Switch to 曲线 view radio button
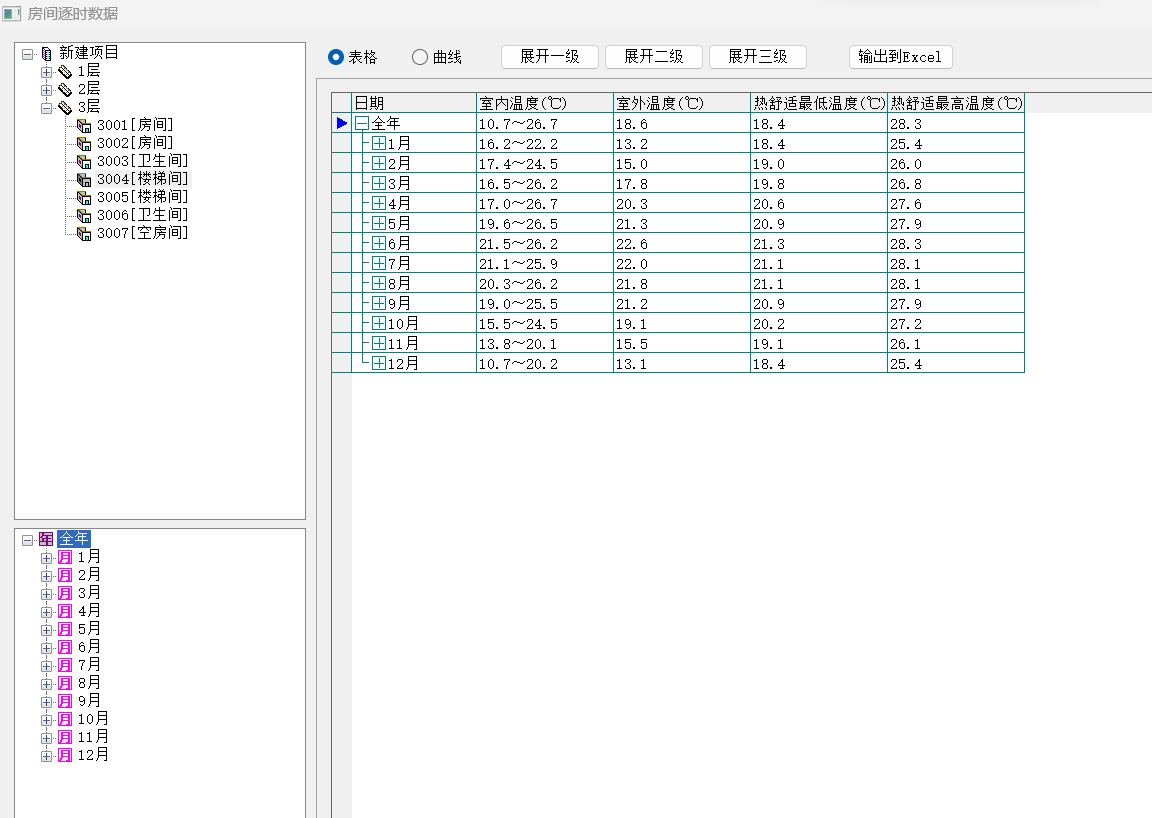This screenshot has width=1152, height=818. pyautogui.click(x=420, y=57)
